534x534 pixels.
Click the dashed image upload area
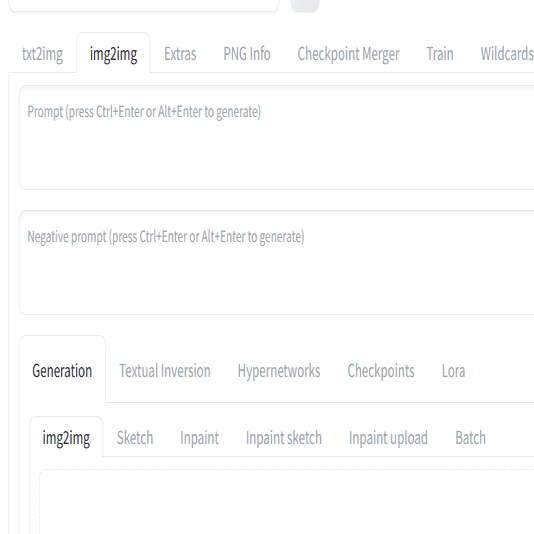tap(287, 502)
